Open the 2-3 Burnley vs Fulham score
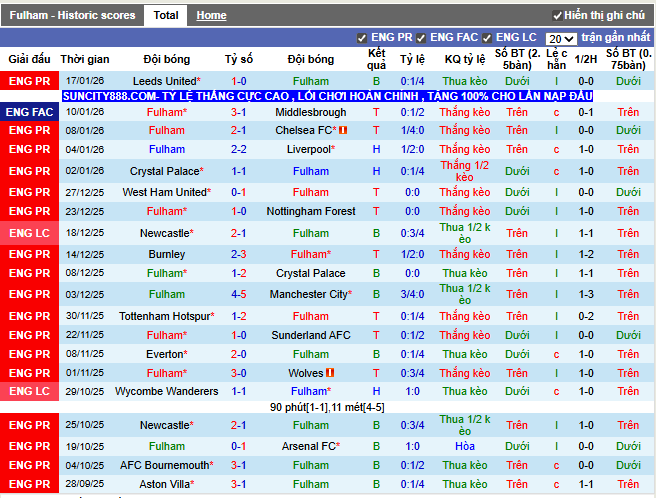 click(x=238, y=254)
